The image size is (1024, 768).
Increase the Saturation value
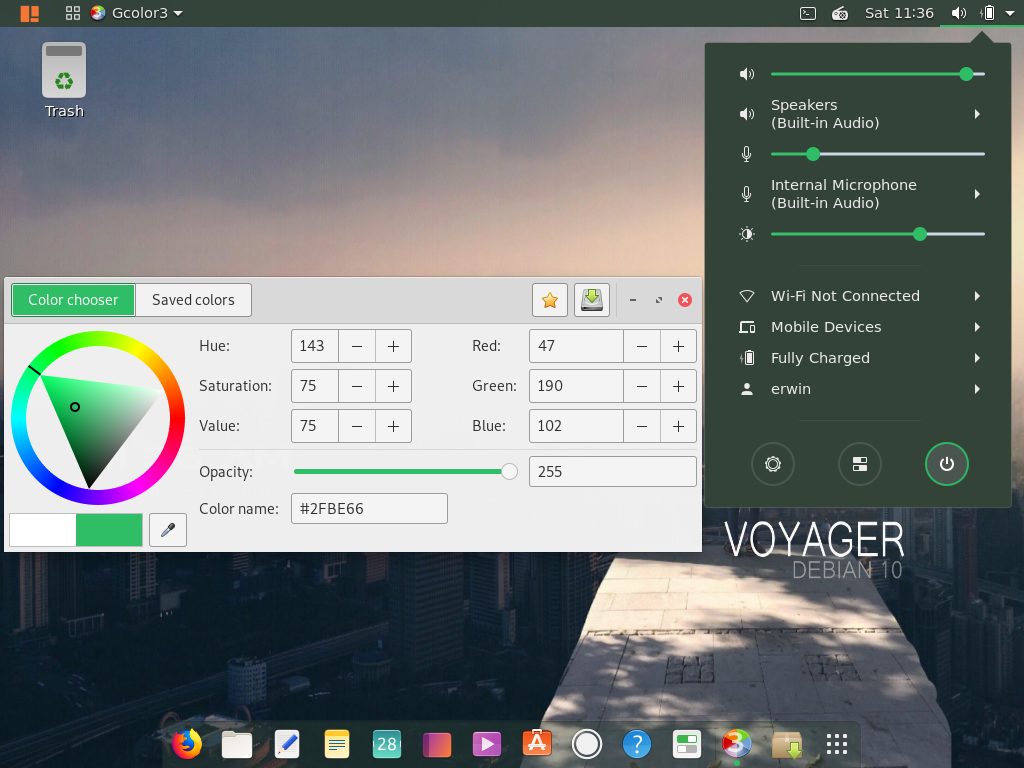tap(393, 386)
